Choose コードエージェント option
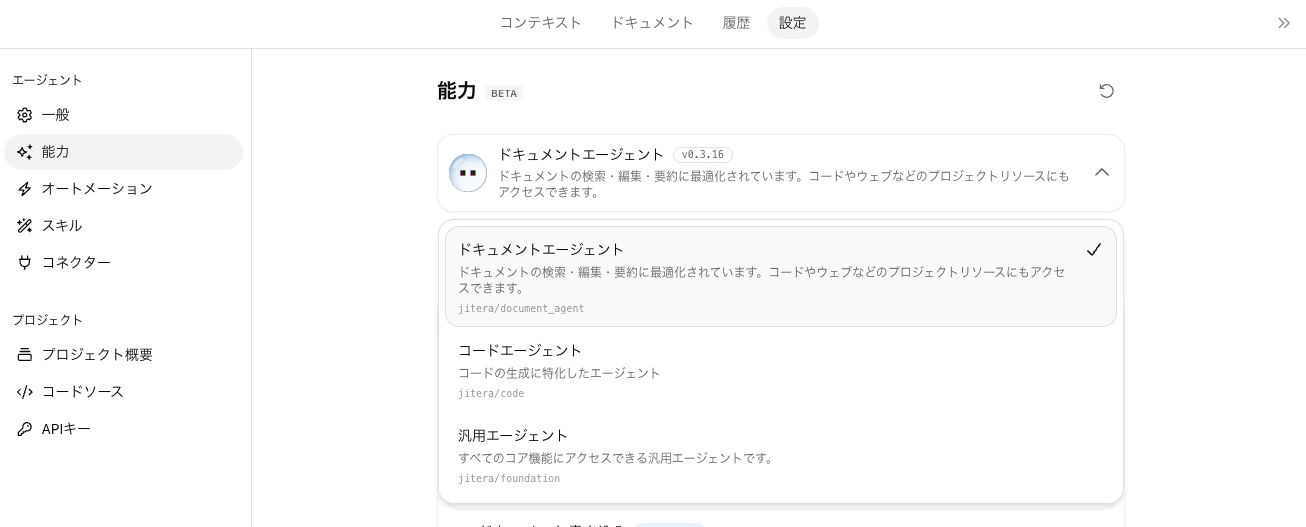The height and width of the screenshot is (527, 1306). tap(781, 370)
